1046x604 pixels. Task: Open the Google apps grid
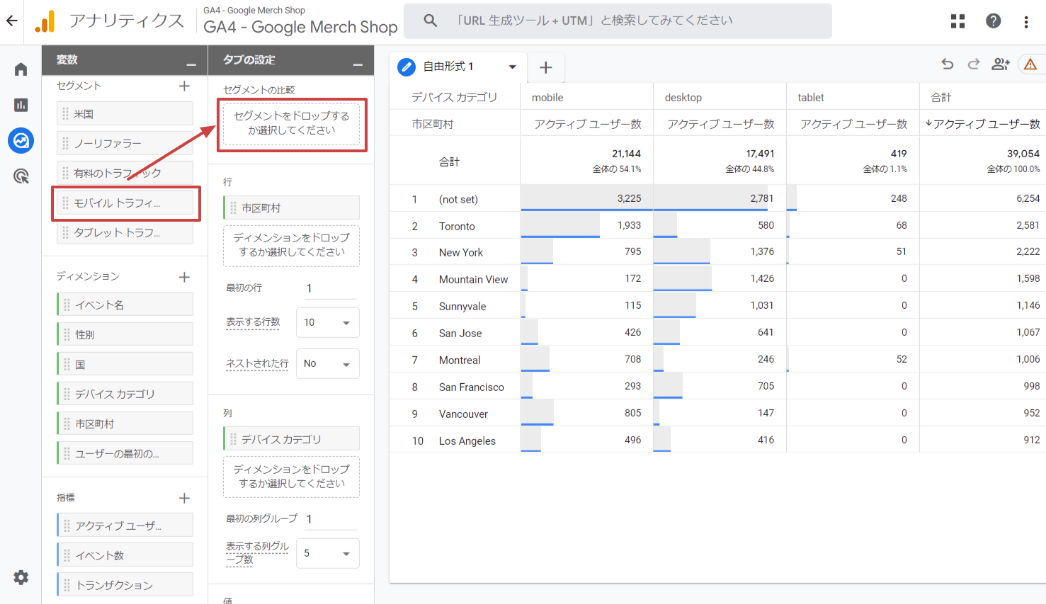tap(958, 21)
